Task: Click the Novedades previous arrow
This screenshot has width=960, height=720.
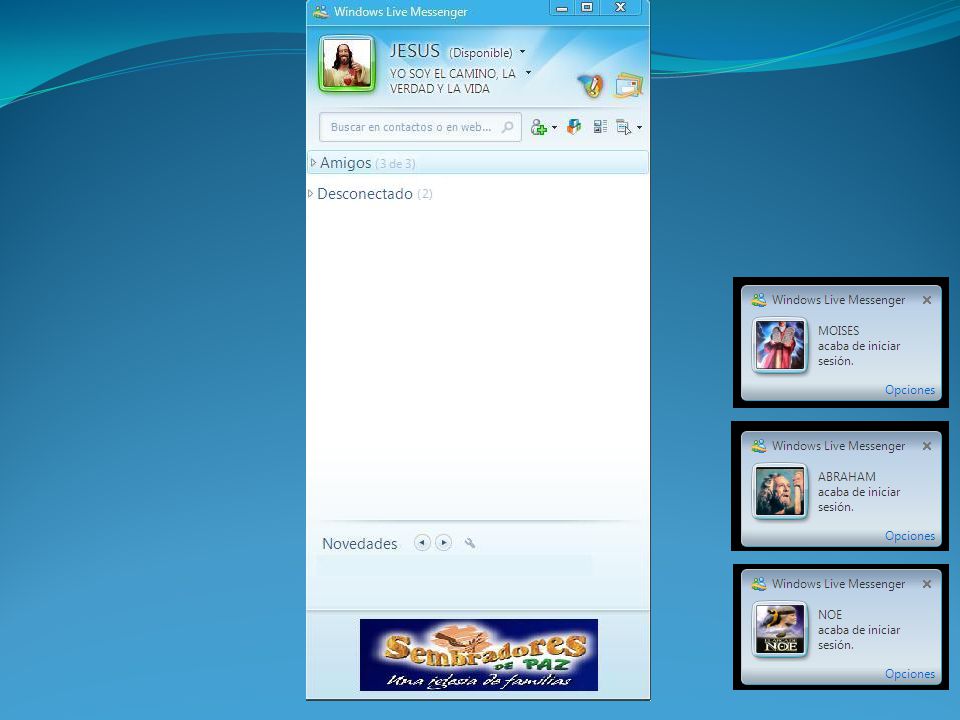Action: point(422,542)
